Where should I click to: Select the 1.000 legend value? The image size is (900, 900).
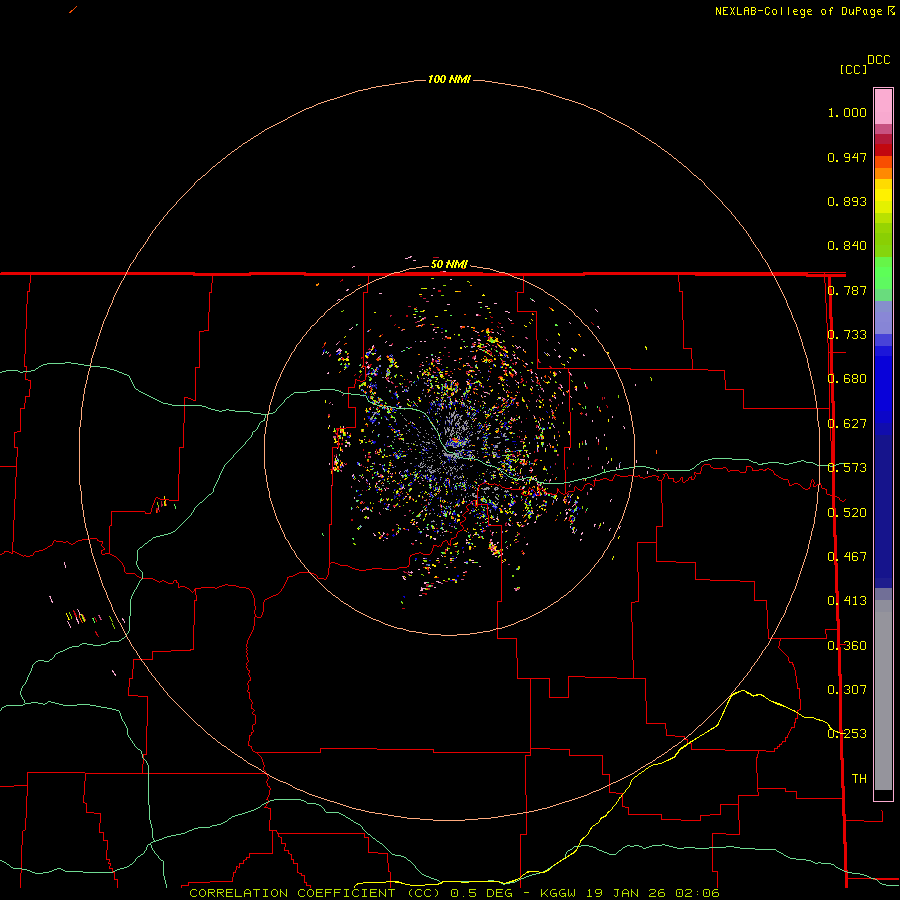[847, 112]
